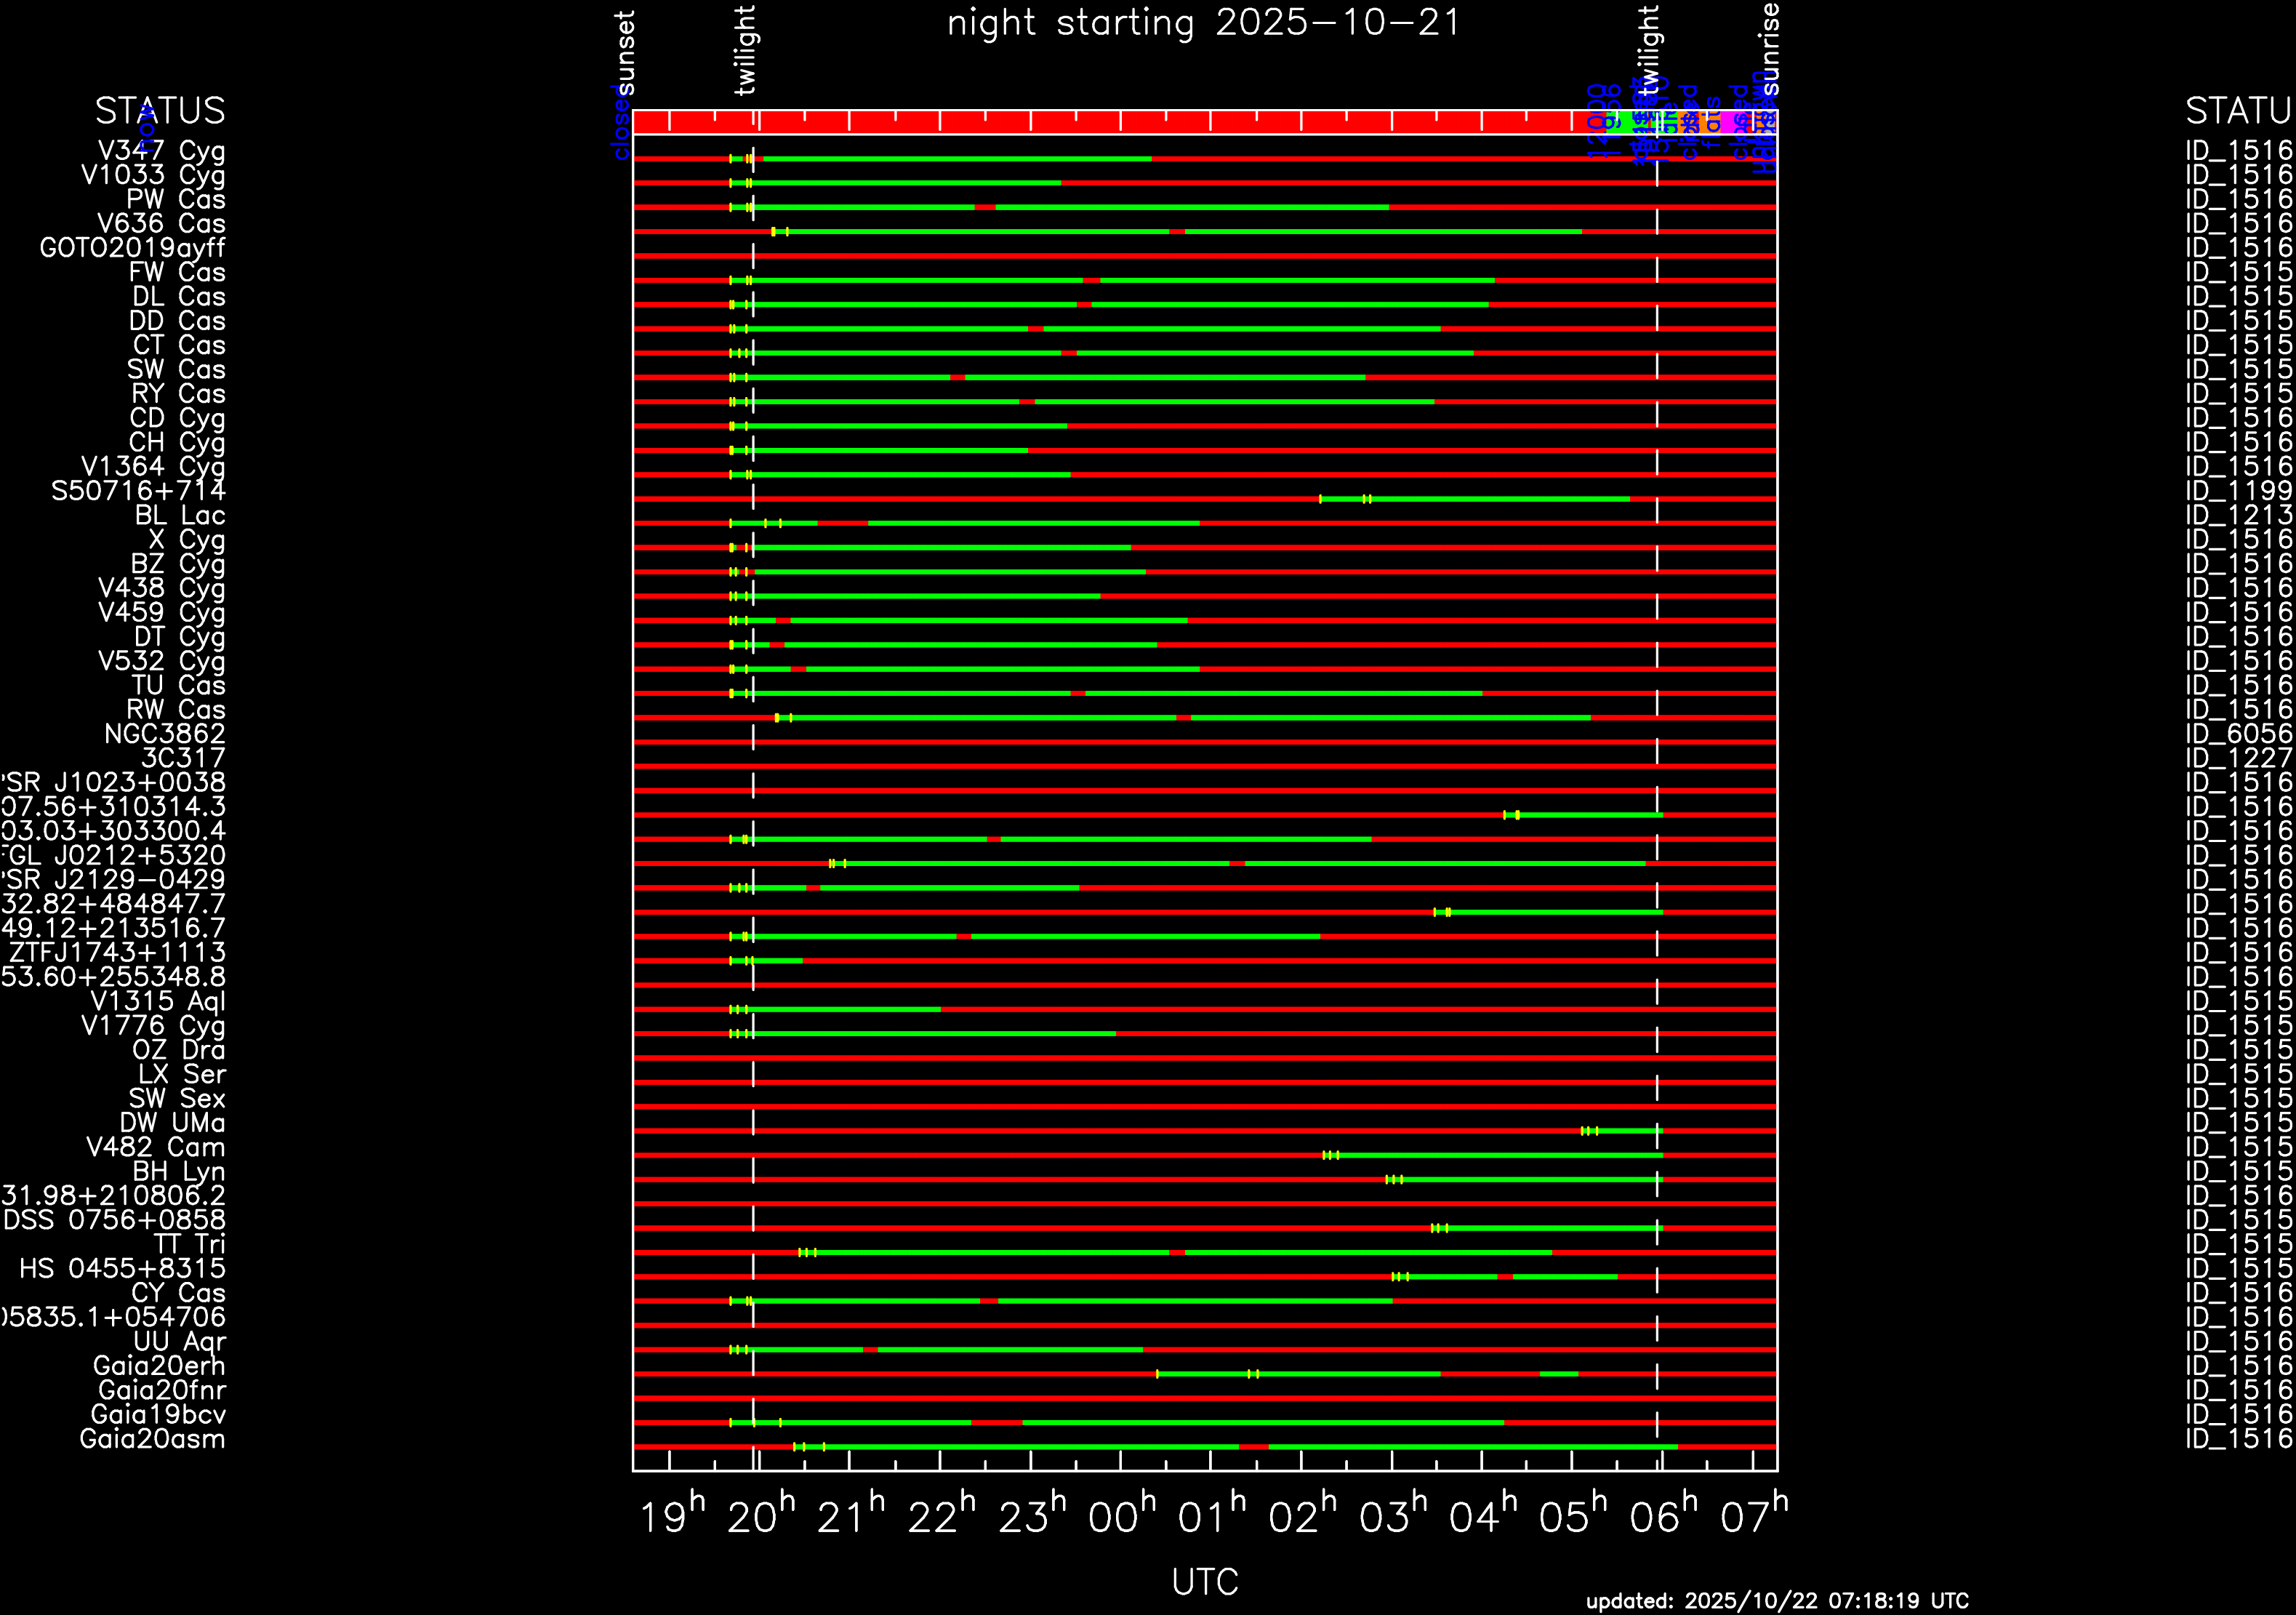Select the S50716+714 target label
The height and width of the screenshot is (1615, 2296).
[x=138, y=491]
